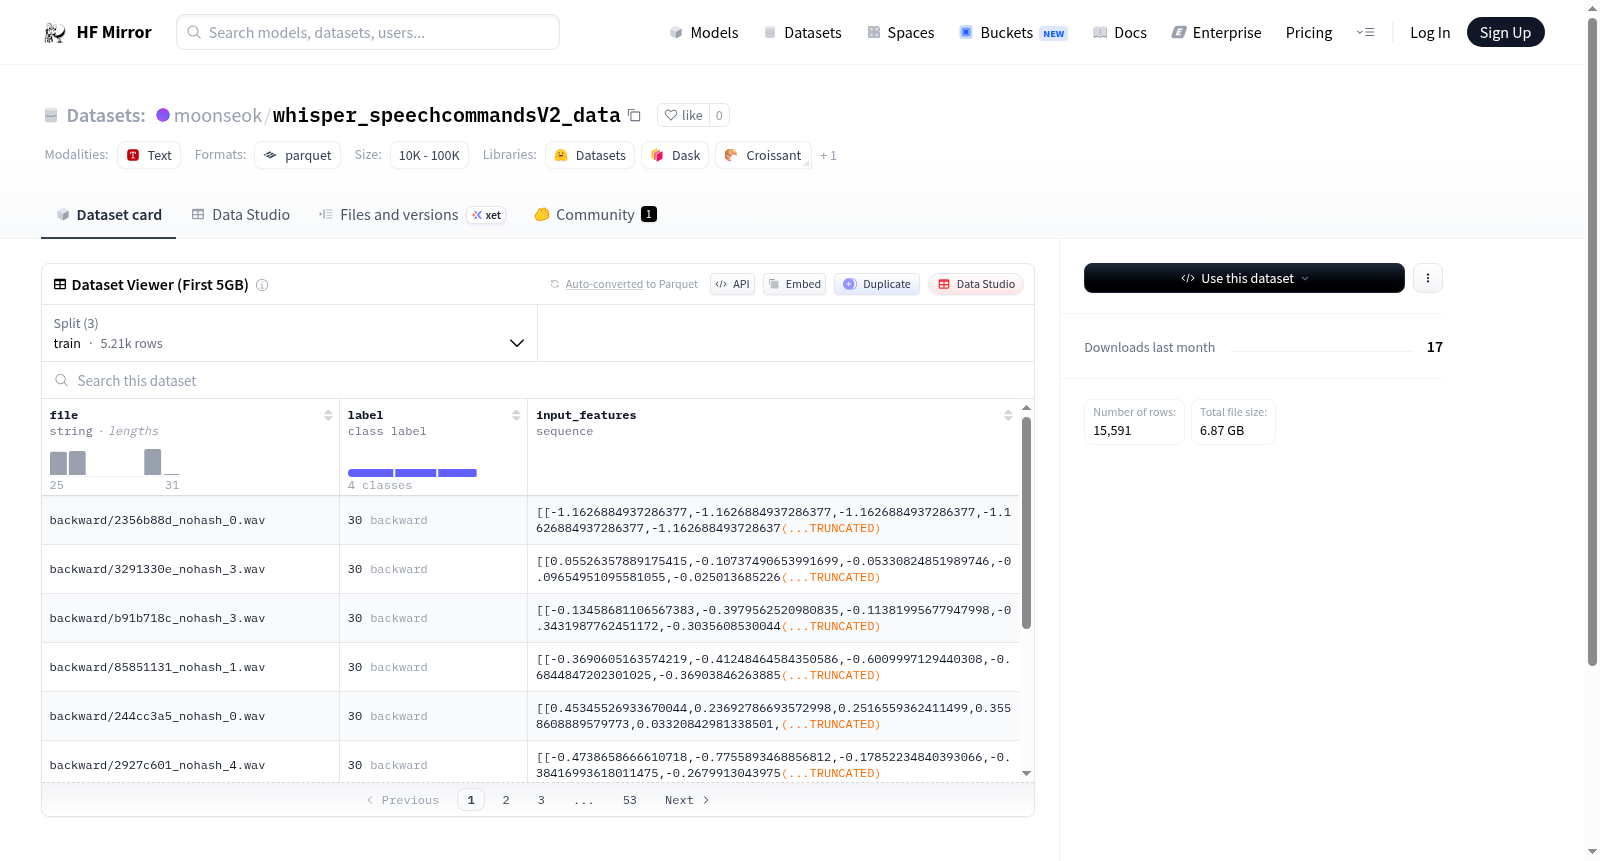Open the Dataset card tab
Screen dimensions: 1600x861
tap(109, 215)
